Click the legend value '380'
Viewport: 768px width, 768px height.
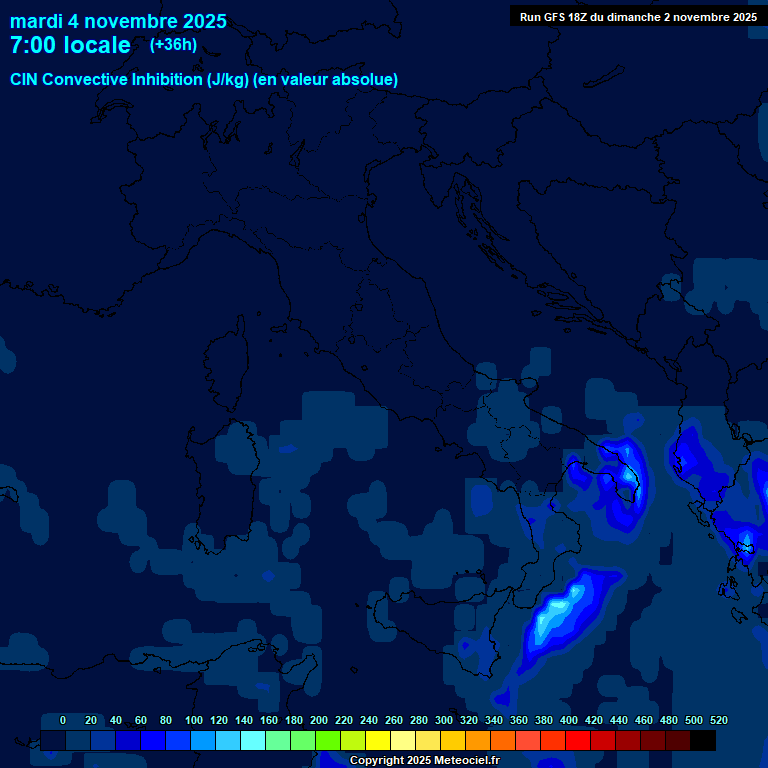point(544,720)
